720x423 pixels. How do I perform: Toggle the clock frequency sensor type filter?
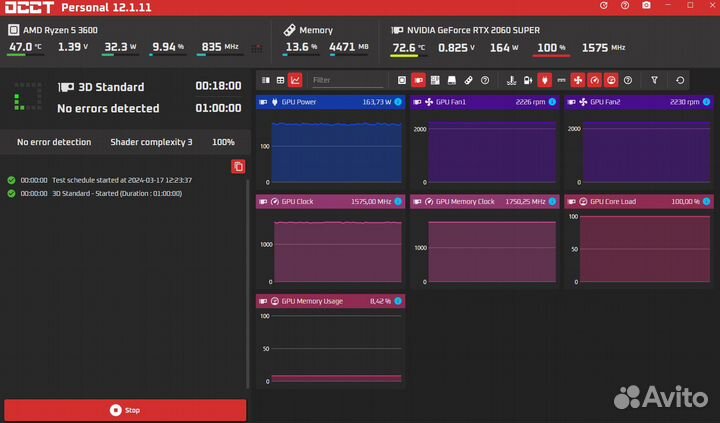[595, 80]
